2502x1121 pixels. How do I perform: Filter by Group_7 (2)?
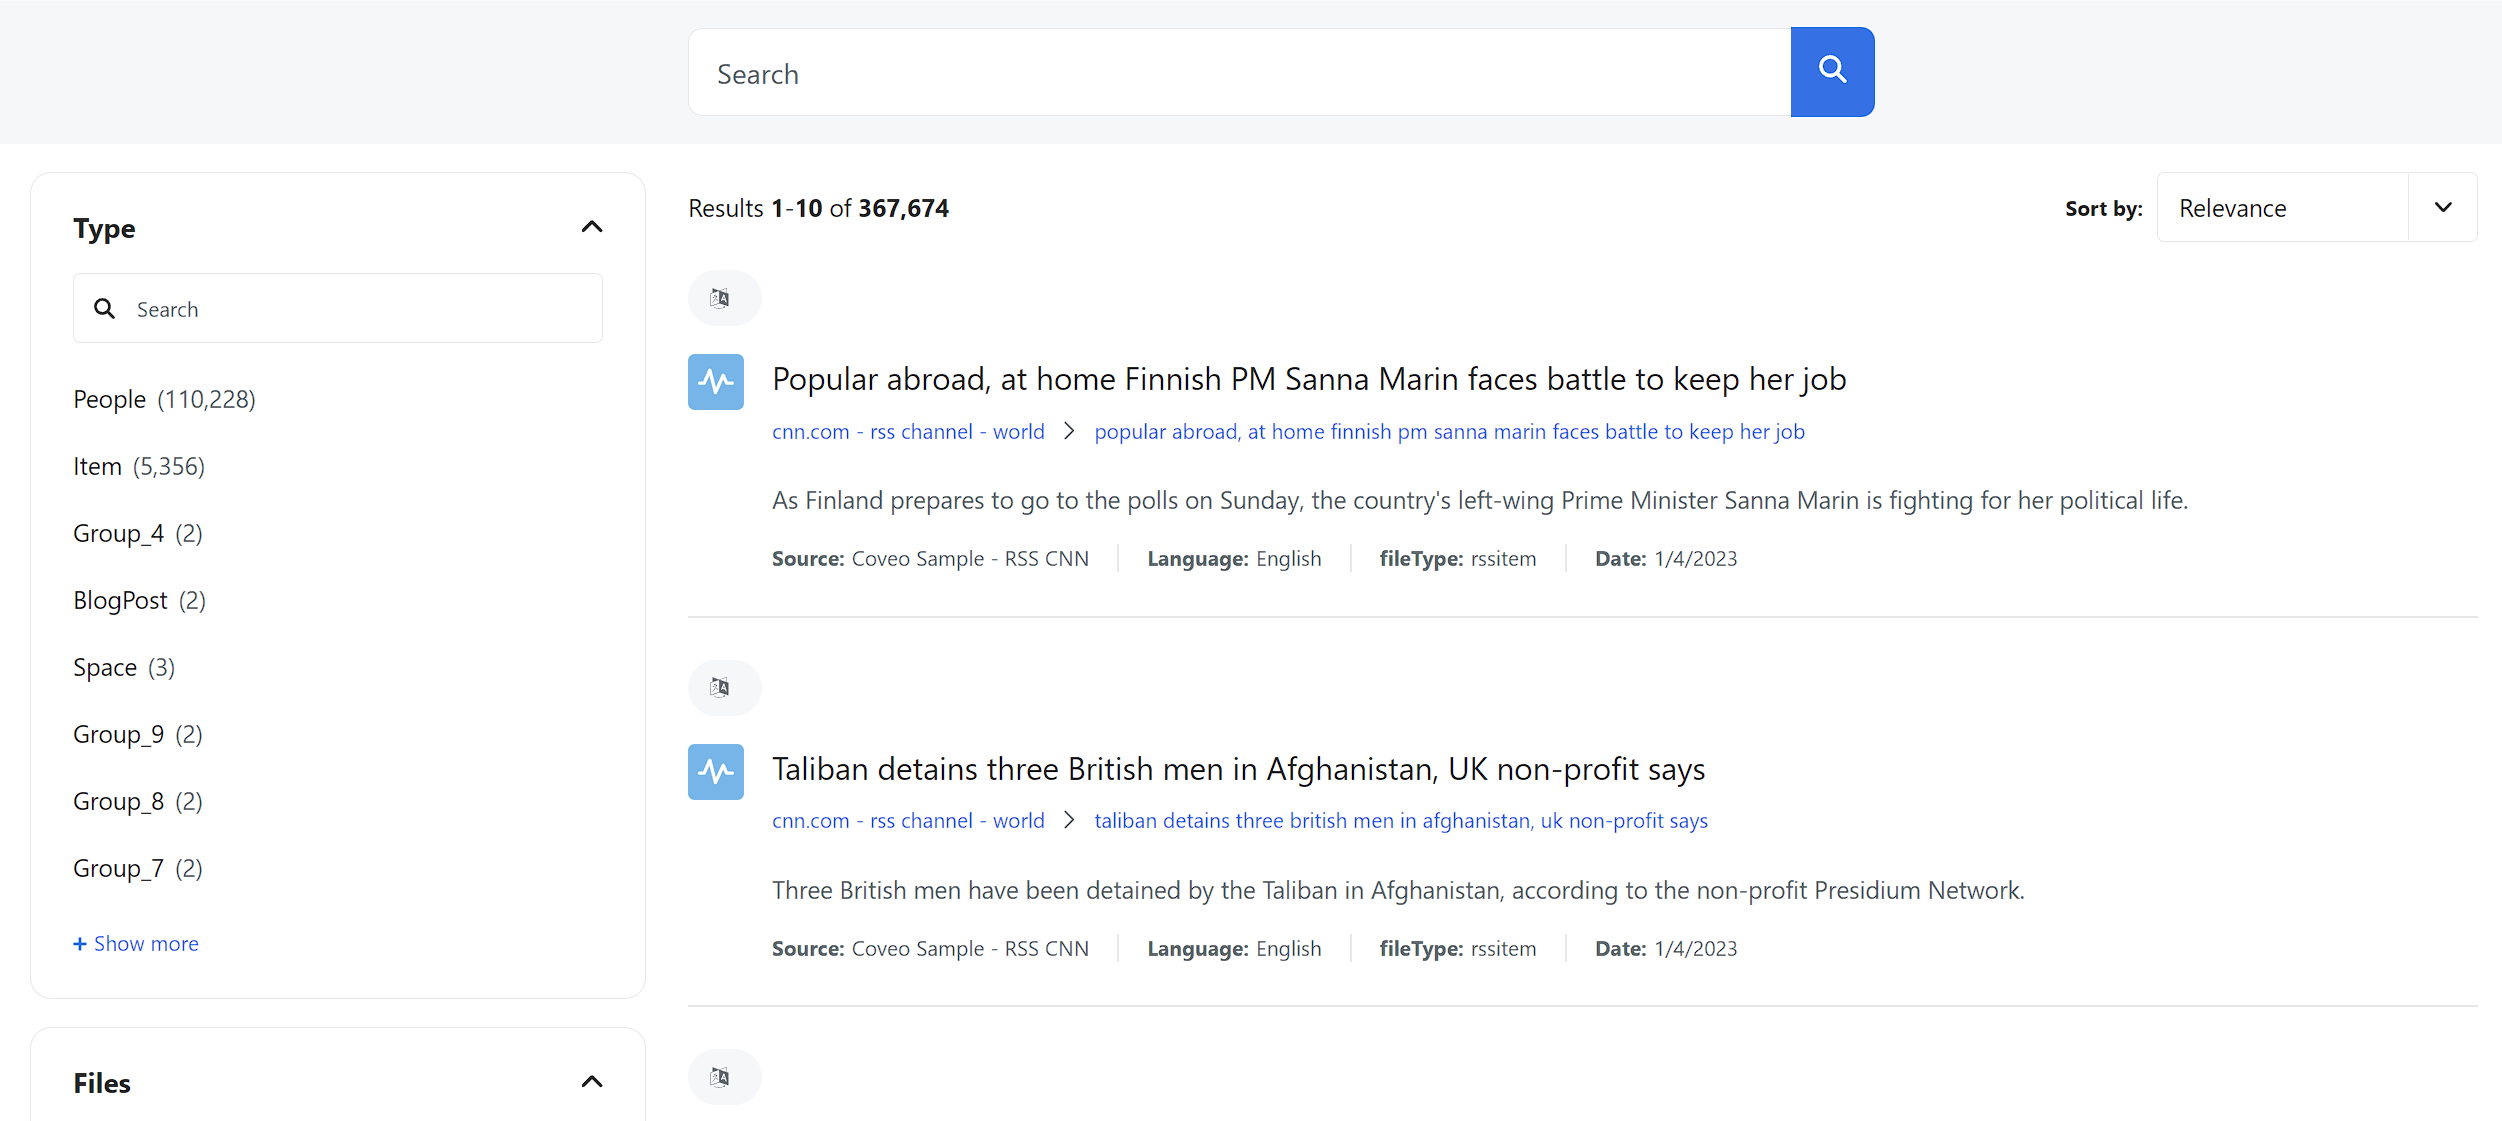(x=138, y=868)
